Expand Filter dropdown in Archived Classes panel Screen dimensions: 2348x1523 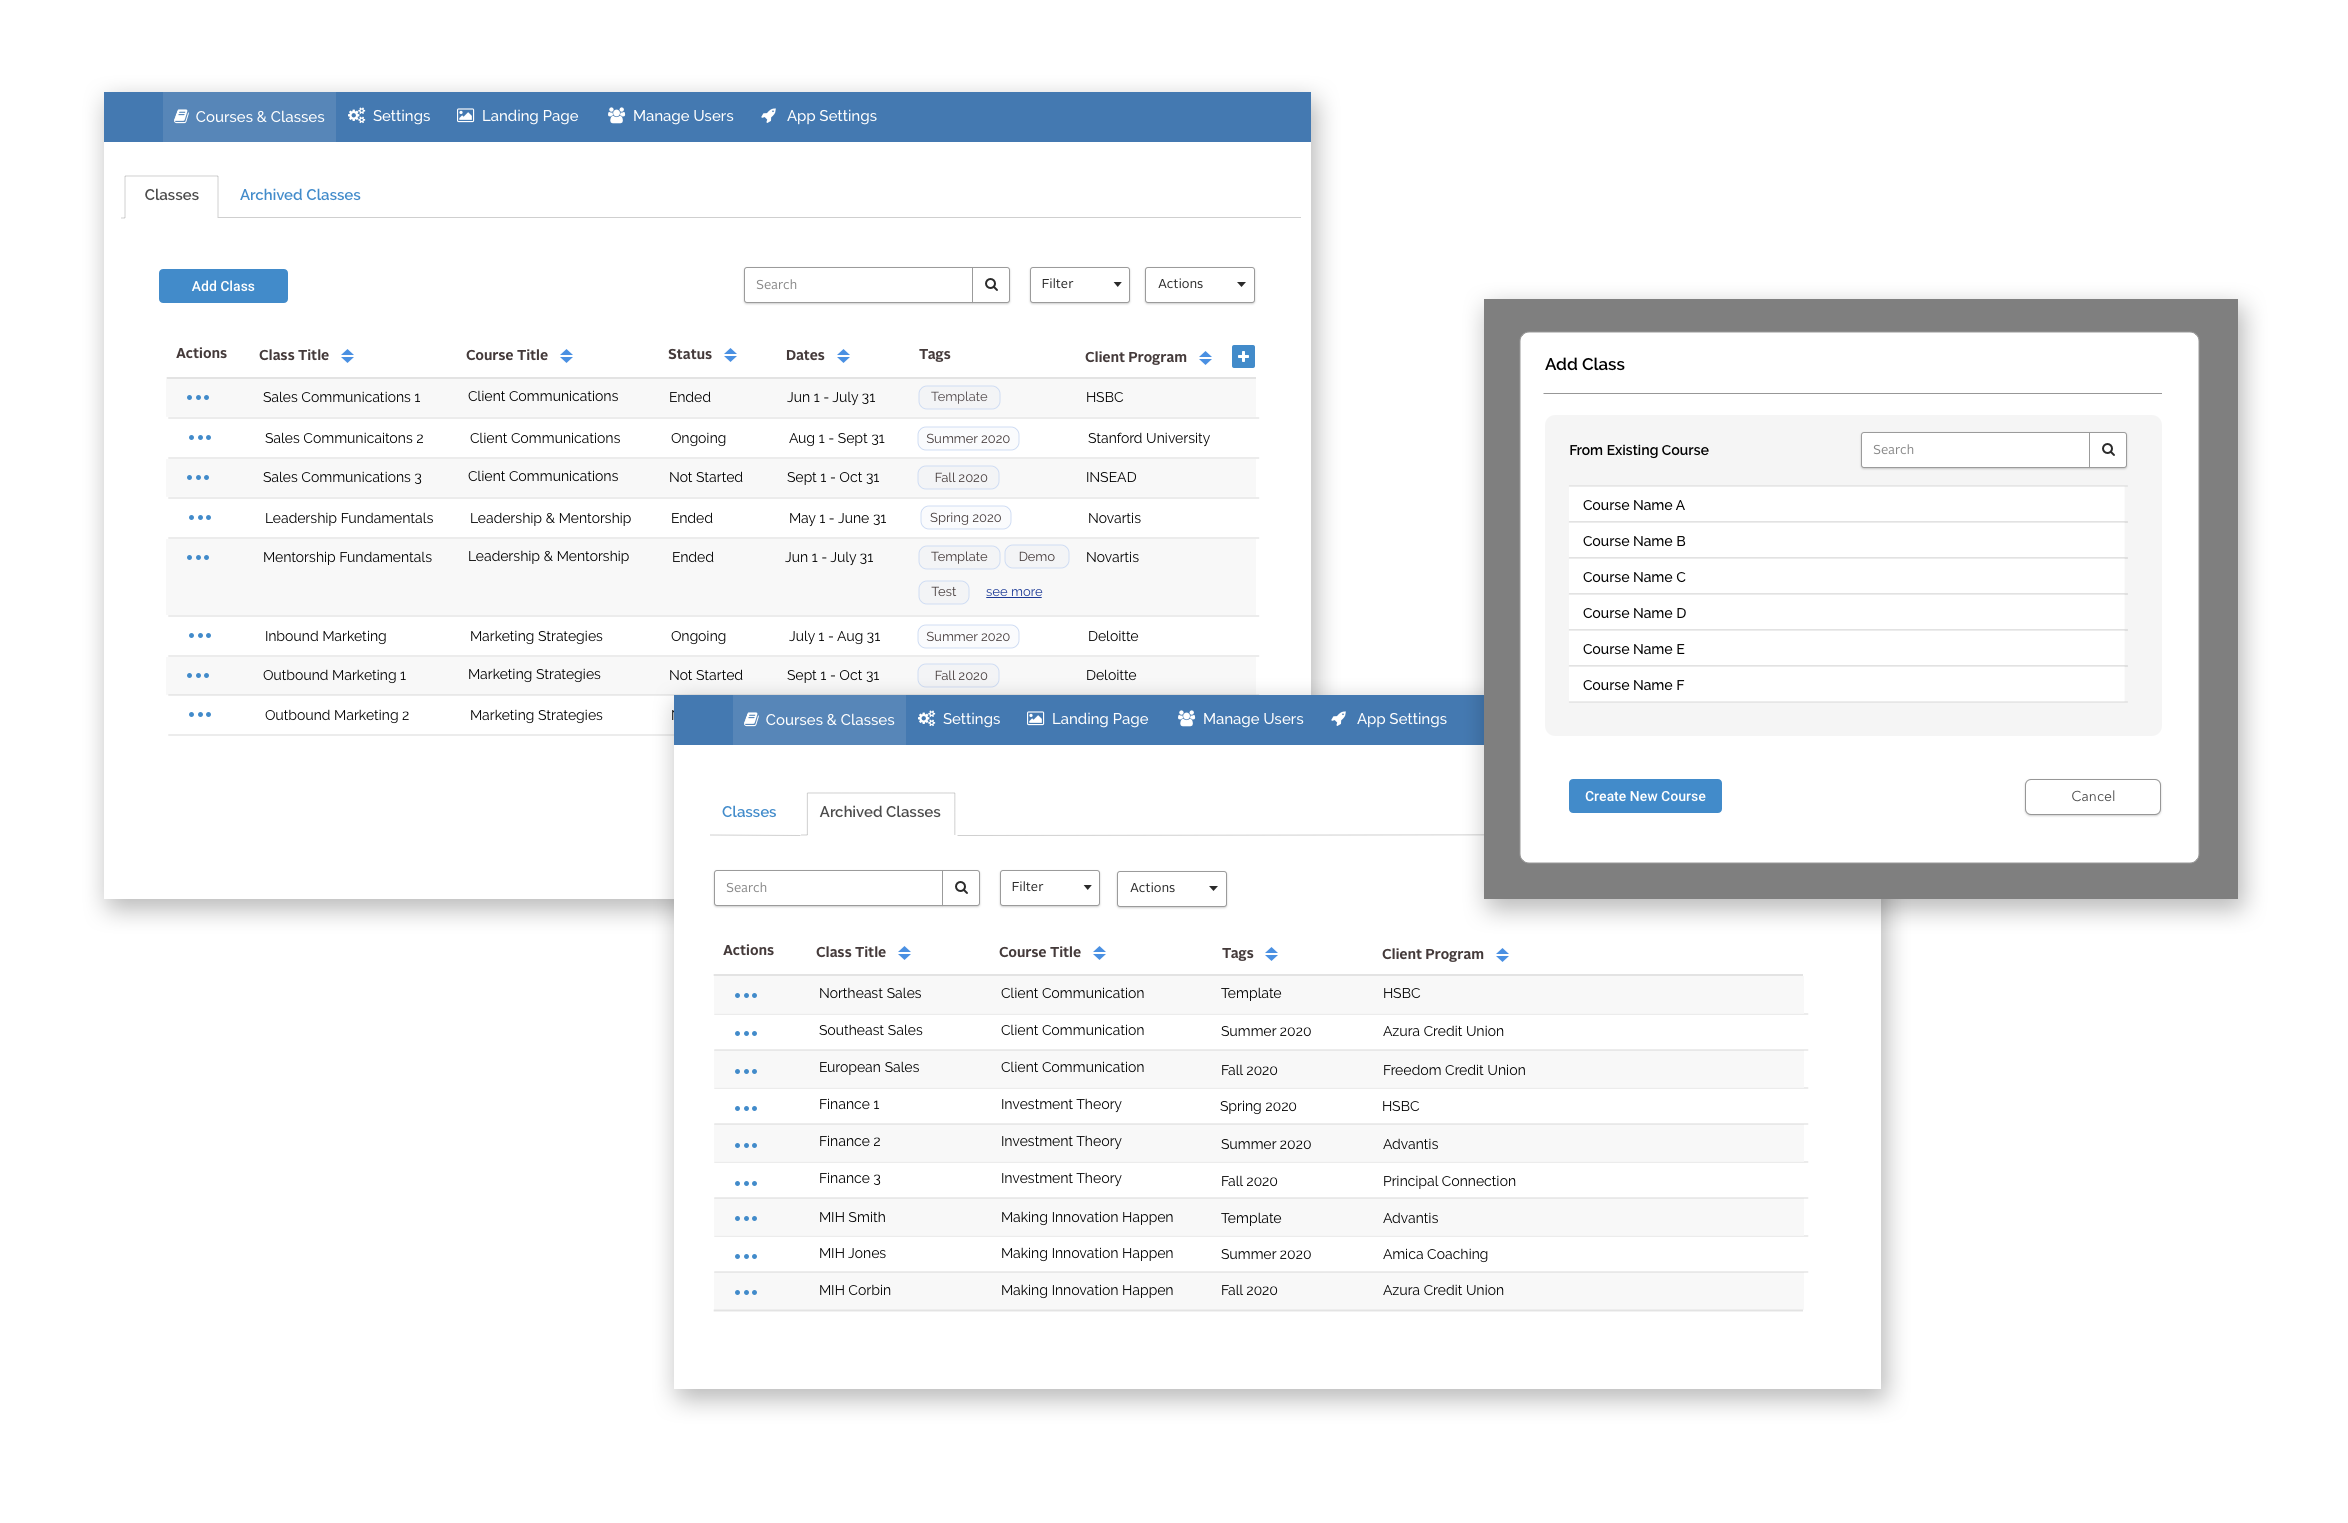point(1049,888)
